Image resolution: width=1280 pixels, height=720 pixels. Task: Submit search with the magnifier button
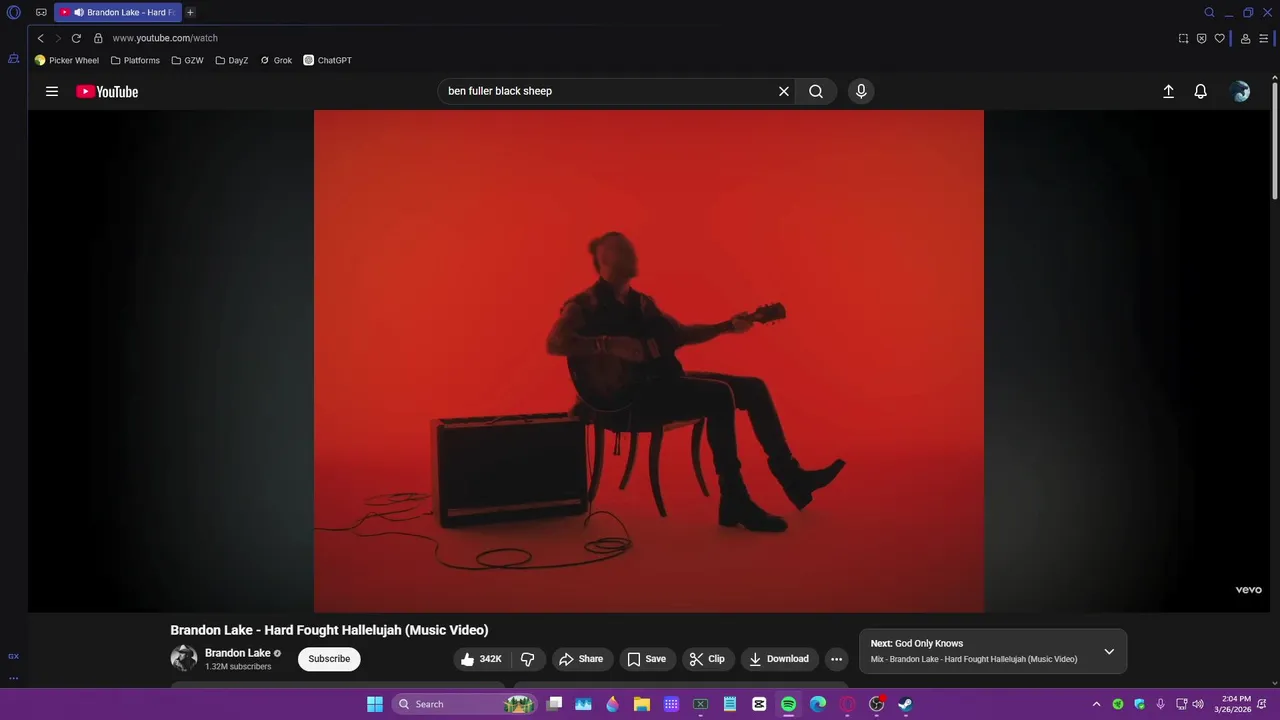point(816,91)
